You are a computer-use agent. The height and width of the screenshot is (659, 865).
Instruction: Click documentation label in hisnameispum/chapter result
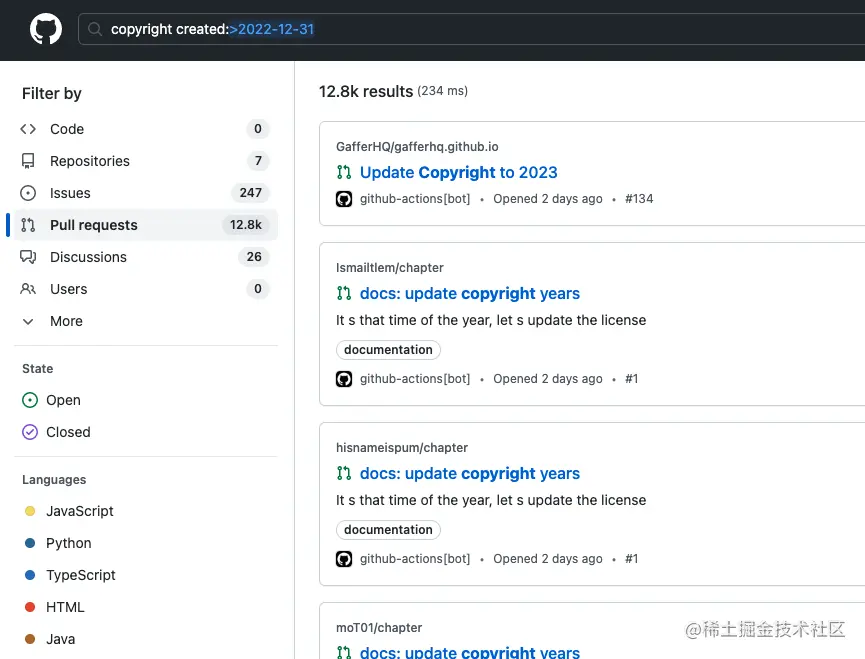388,530
